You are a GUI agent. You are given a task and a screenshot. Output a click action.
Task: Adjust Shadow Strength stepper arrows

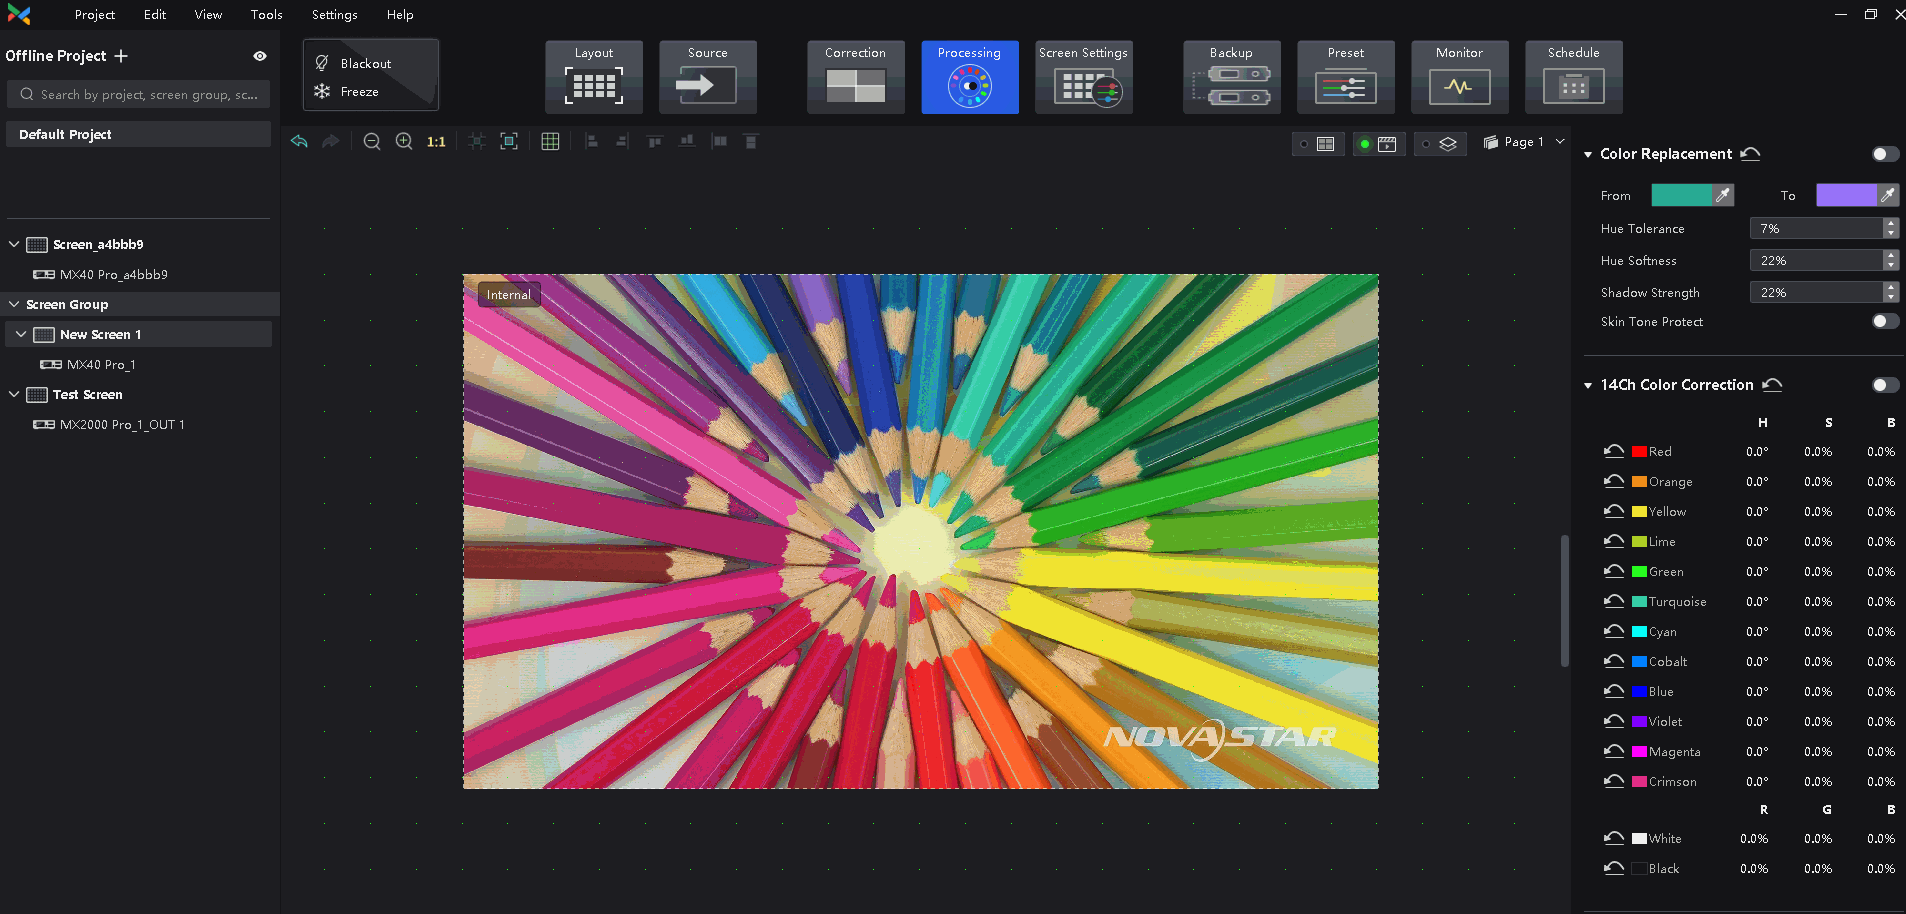tap(1890, 292)
